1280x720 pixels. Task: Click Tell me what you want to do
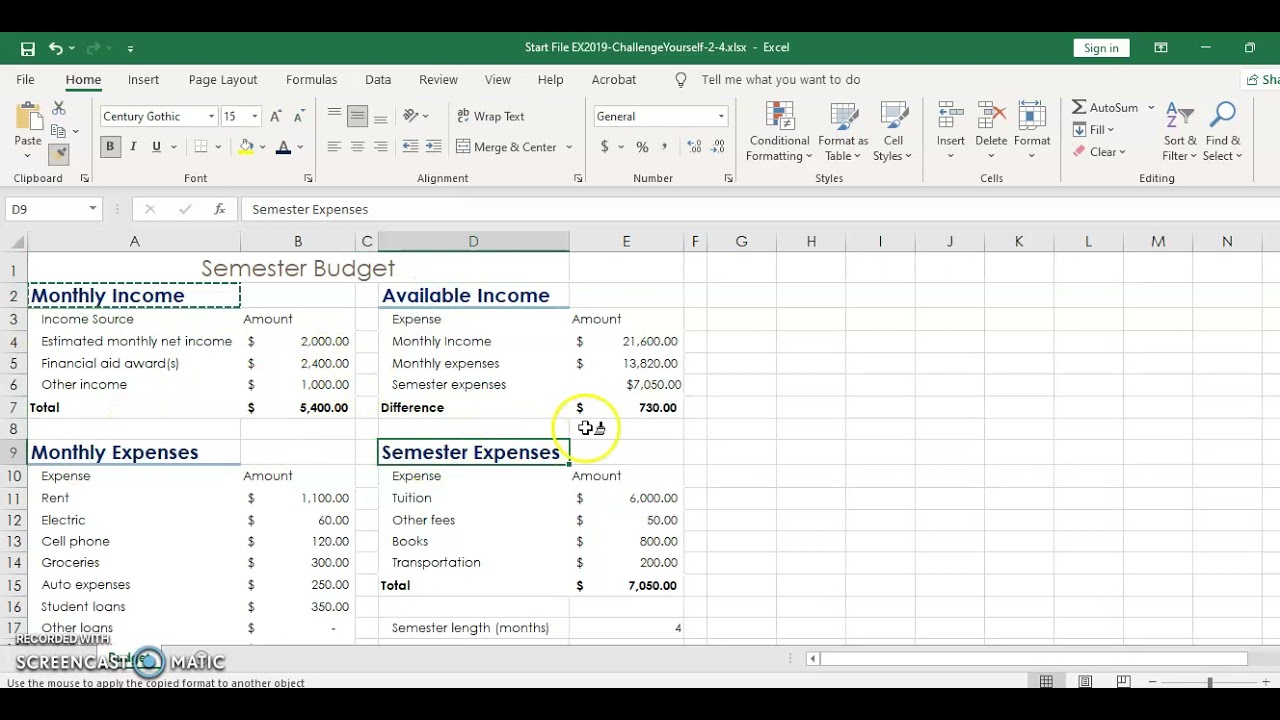pos(780,79)
